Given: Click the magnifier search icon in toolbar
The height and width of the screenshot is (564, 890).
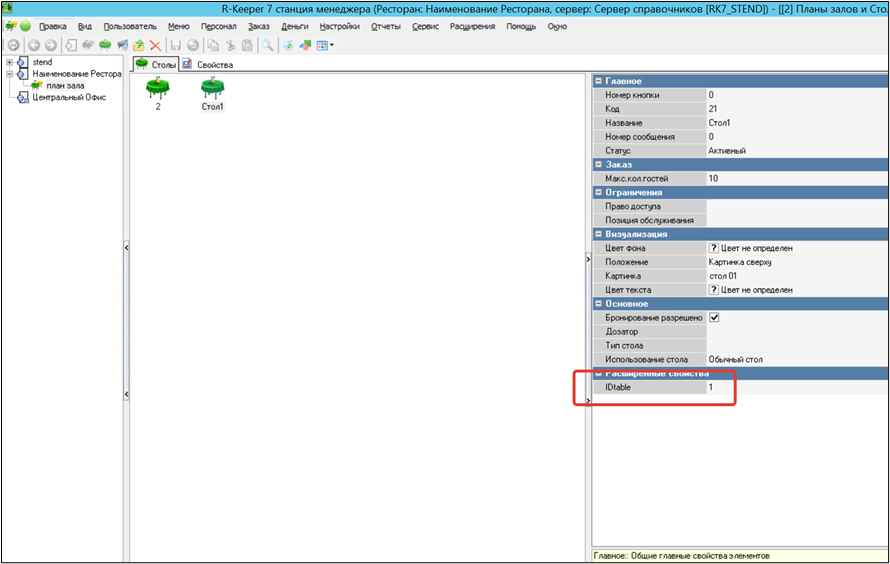Looking at the screenshot, I should [268, 45].
